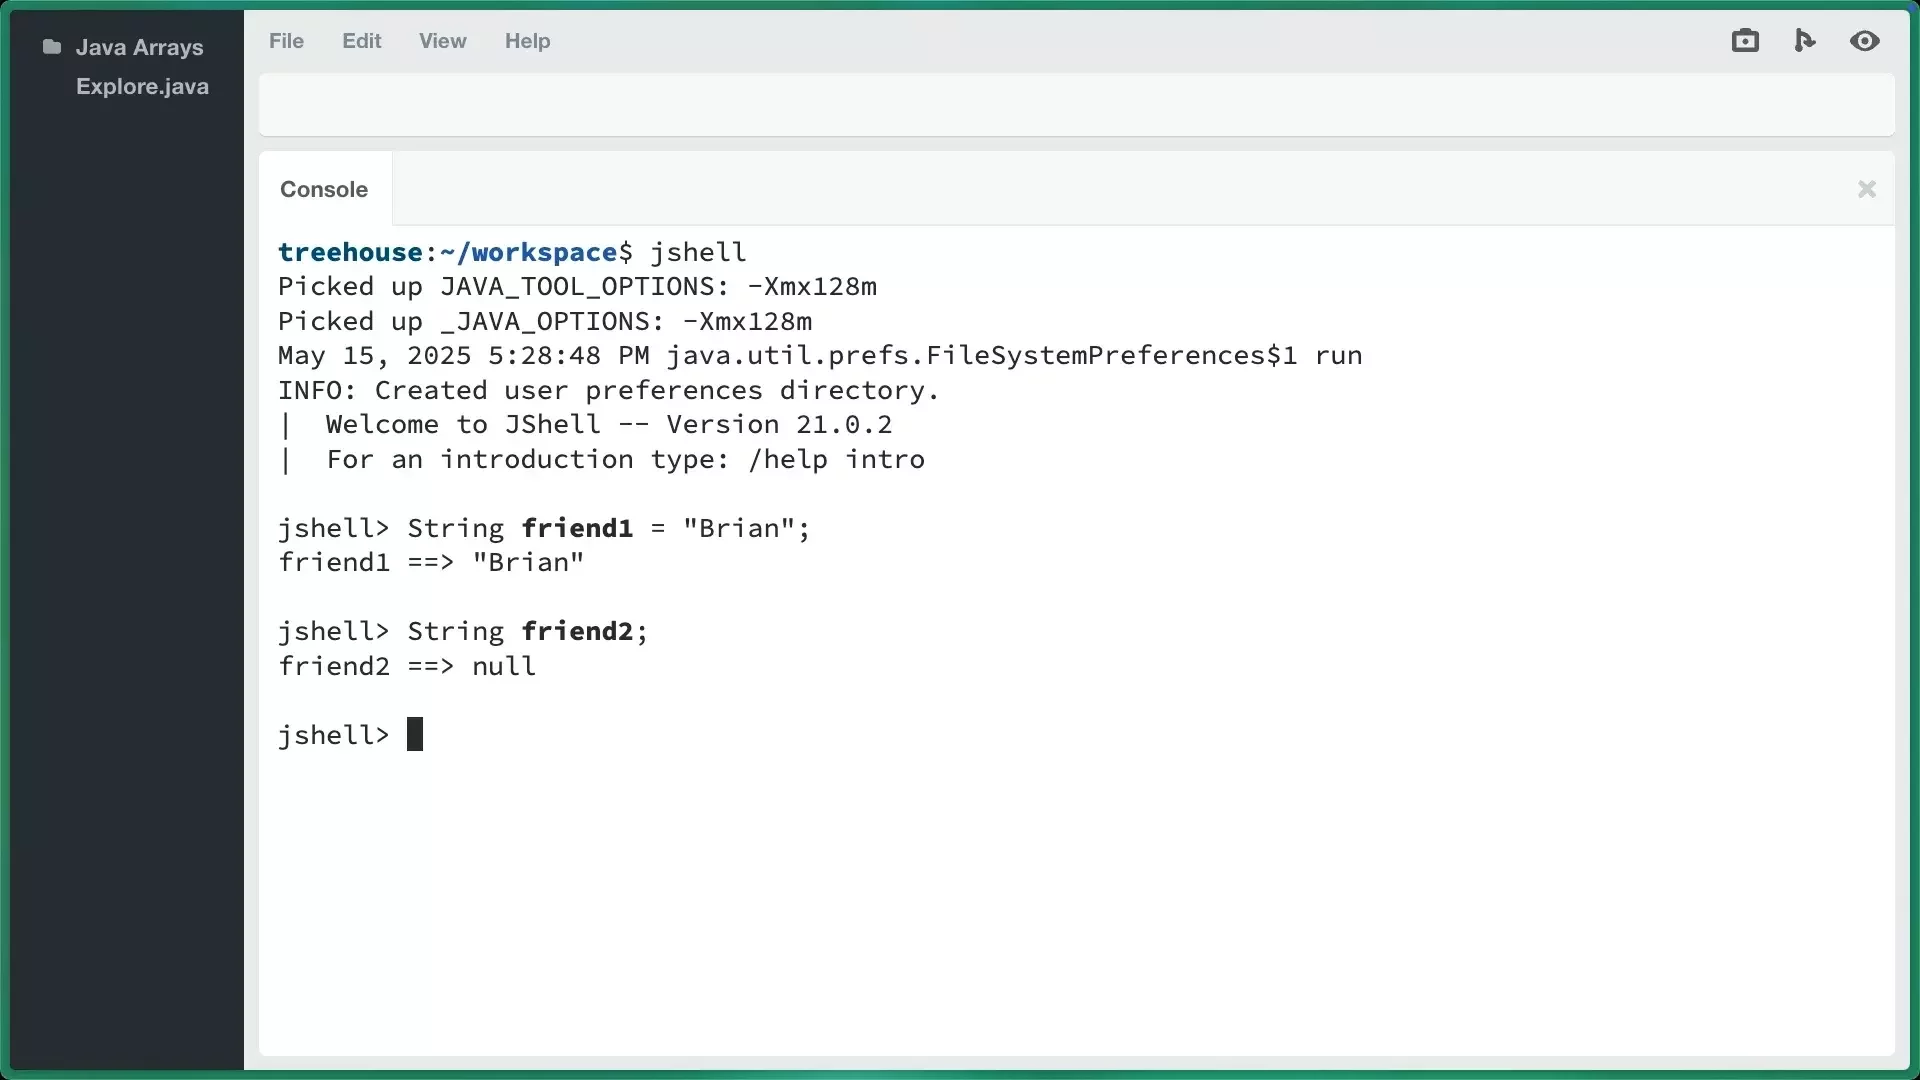
Task: Switch to the Console tab
Action: (x=323, y=189)
